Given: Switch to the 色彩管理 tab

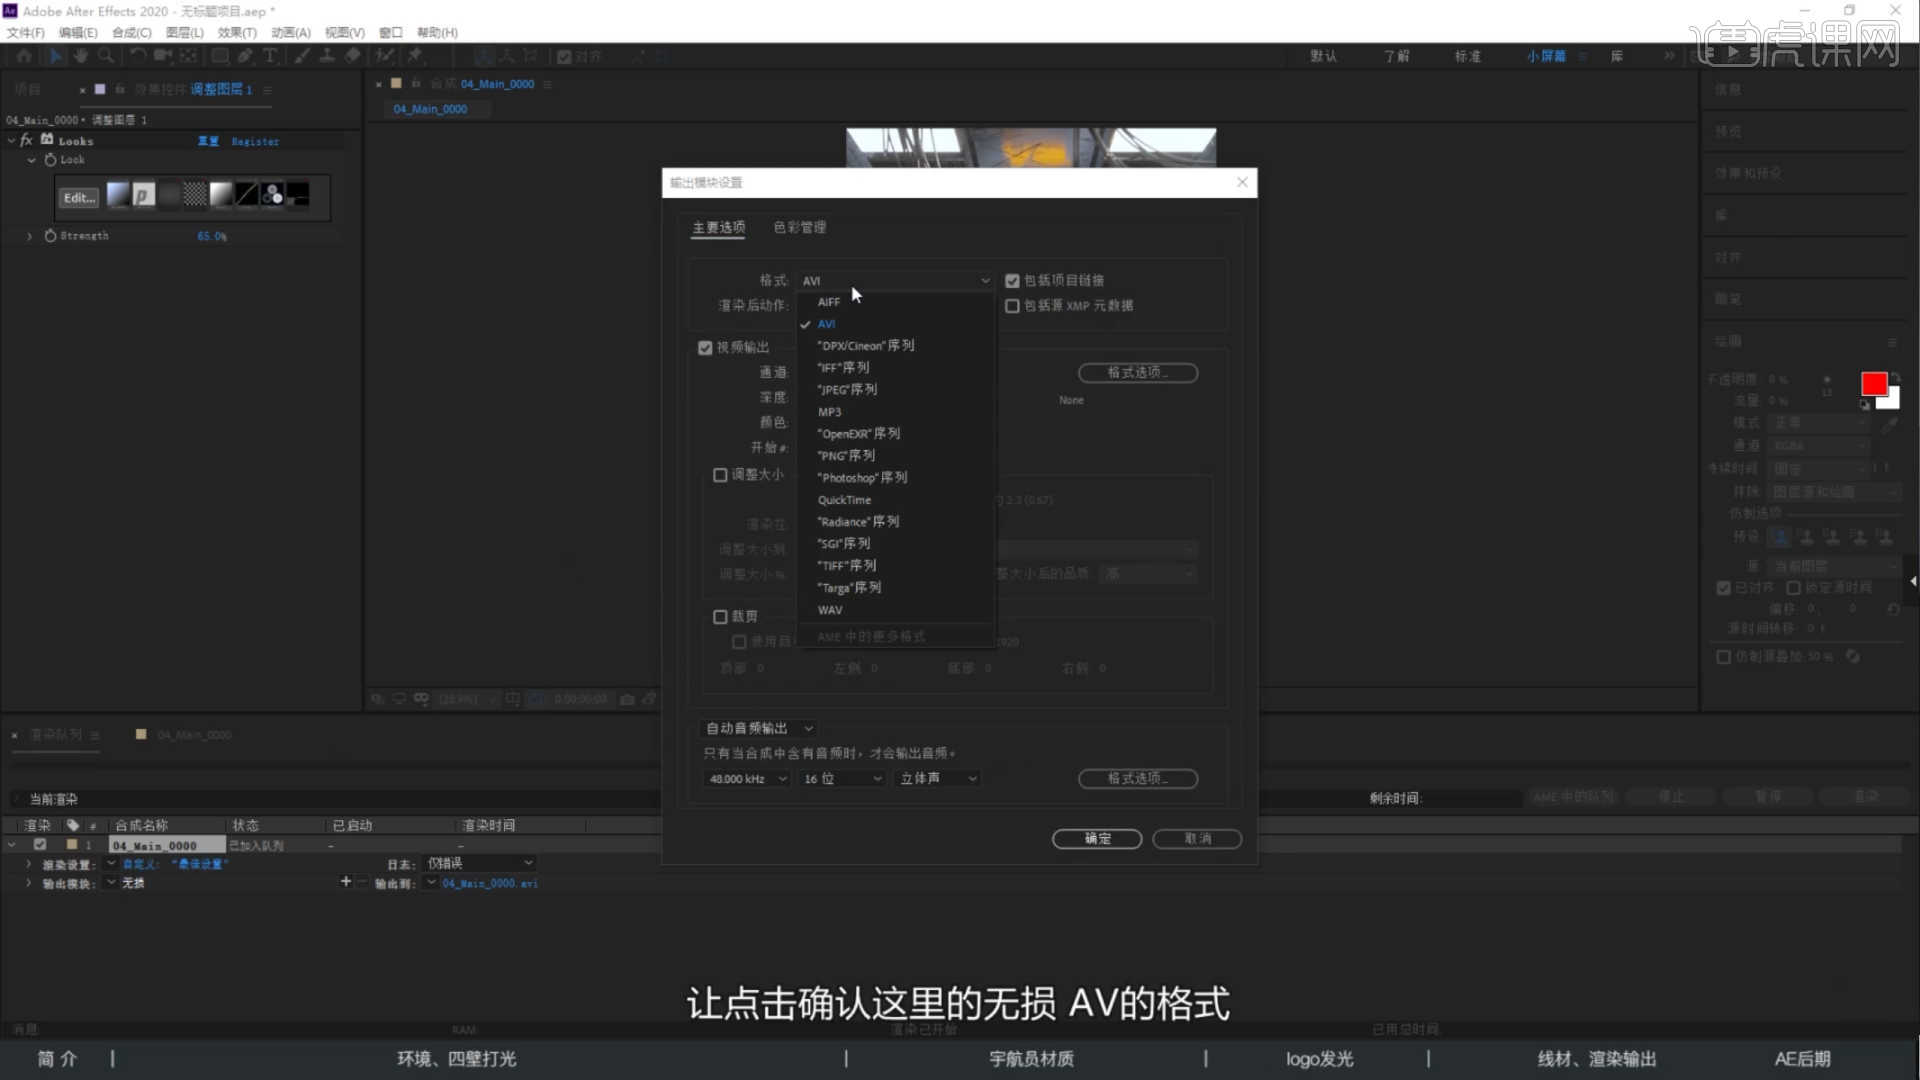Looking at the screenshot, I should 799,228.
